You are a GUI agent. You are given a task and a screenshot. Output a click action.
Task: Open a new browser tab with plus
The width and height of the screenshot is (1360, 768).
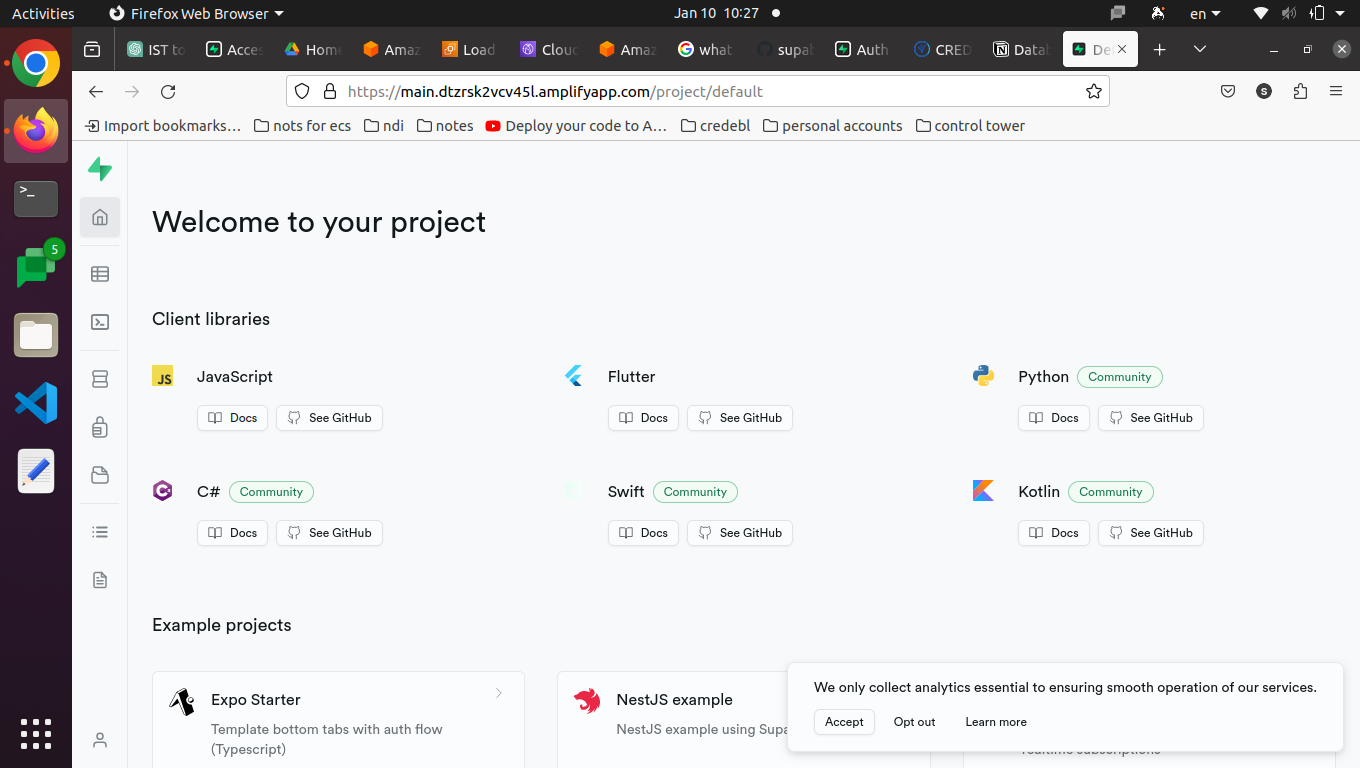(x=1160, y=49)
